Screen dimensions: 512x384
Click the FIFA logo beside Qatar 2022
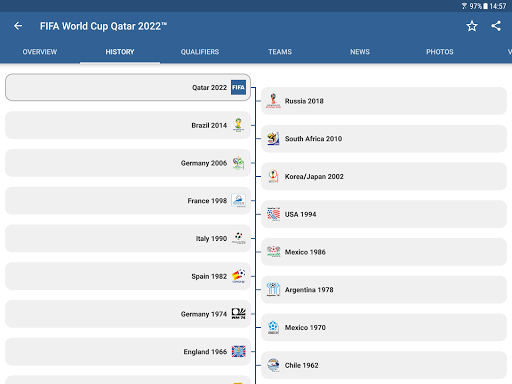click(238, 87)
